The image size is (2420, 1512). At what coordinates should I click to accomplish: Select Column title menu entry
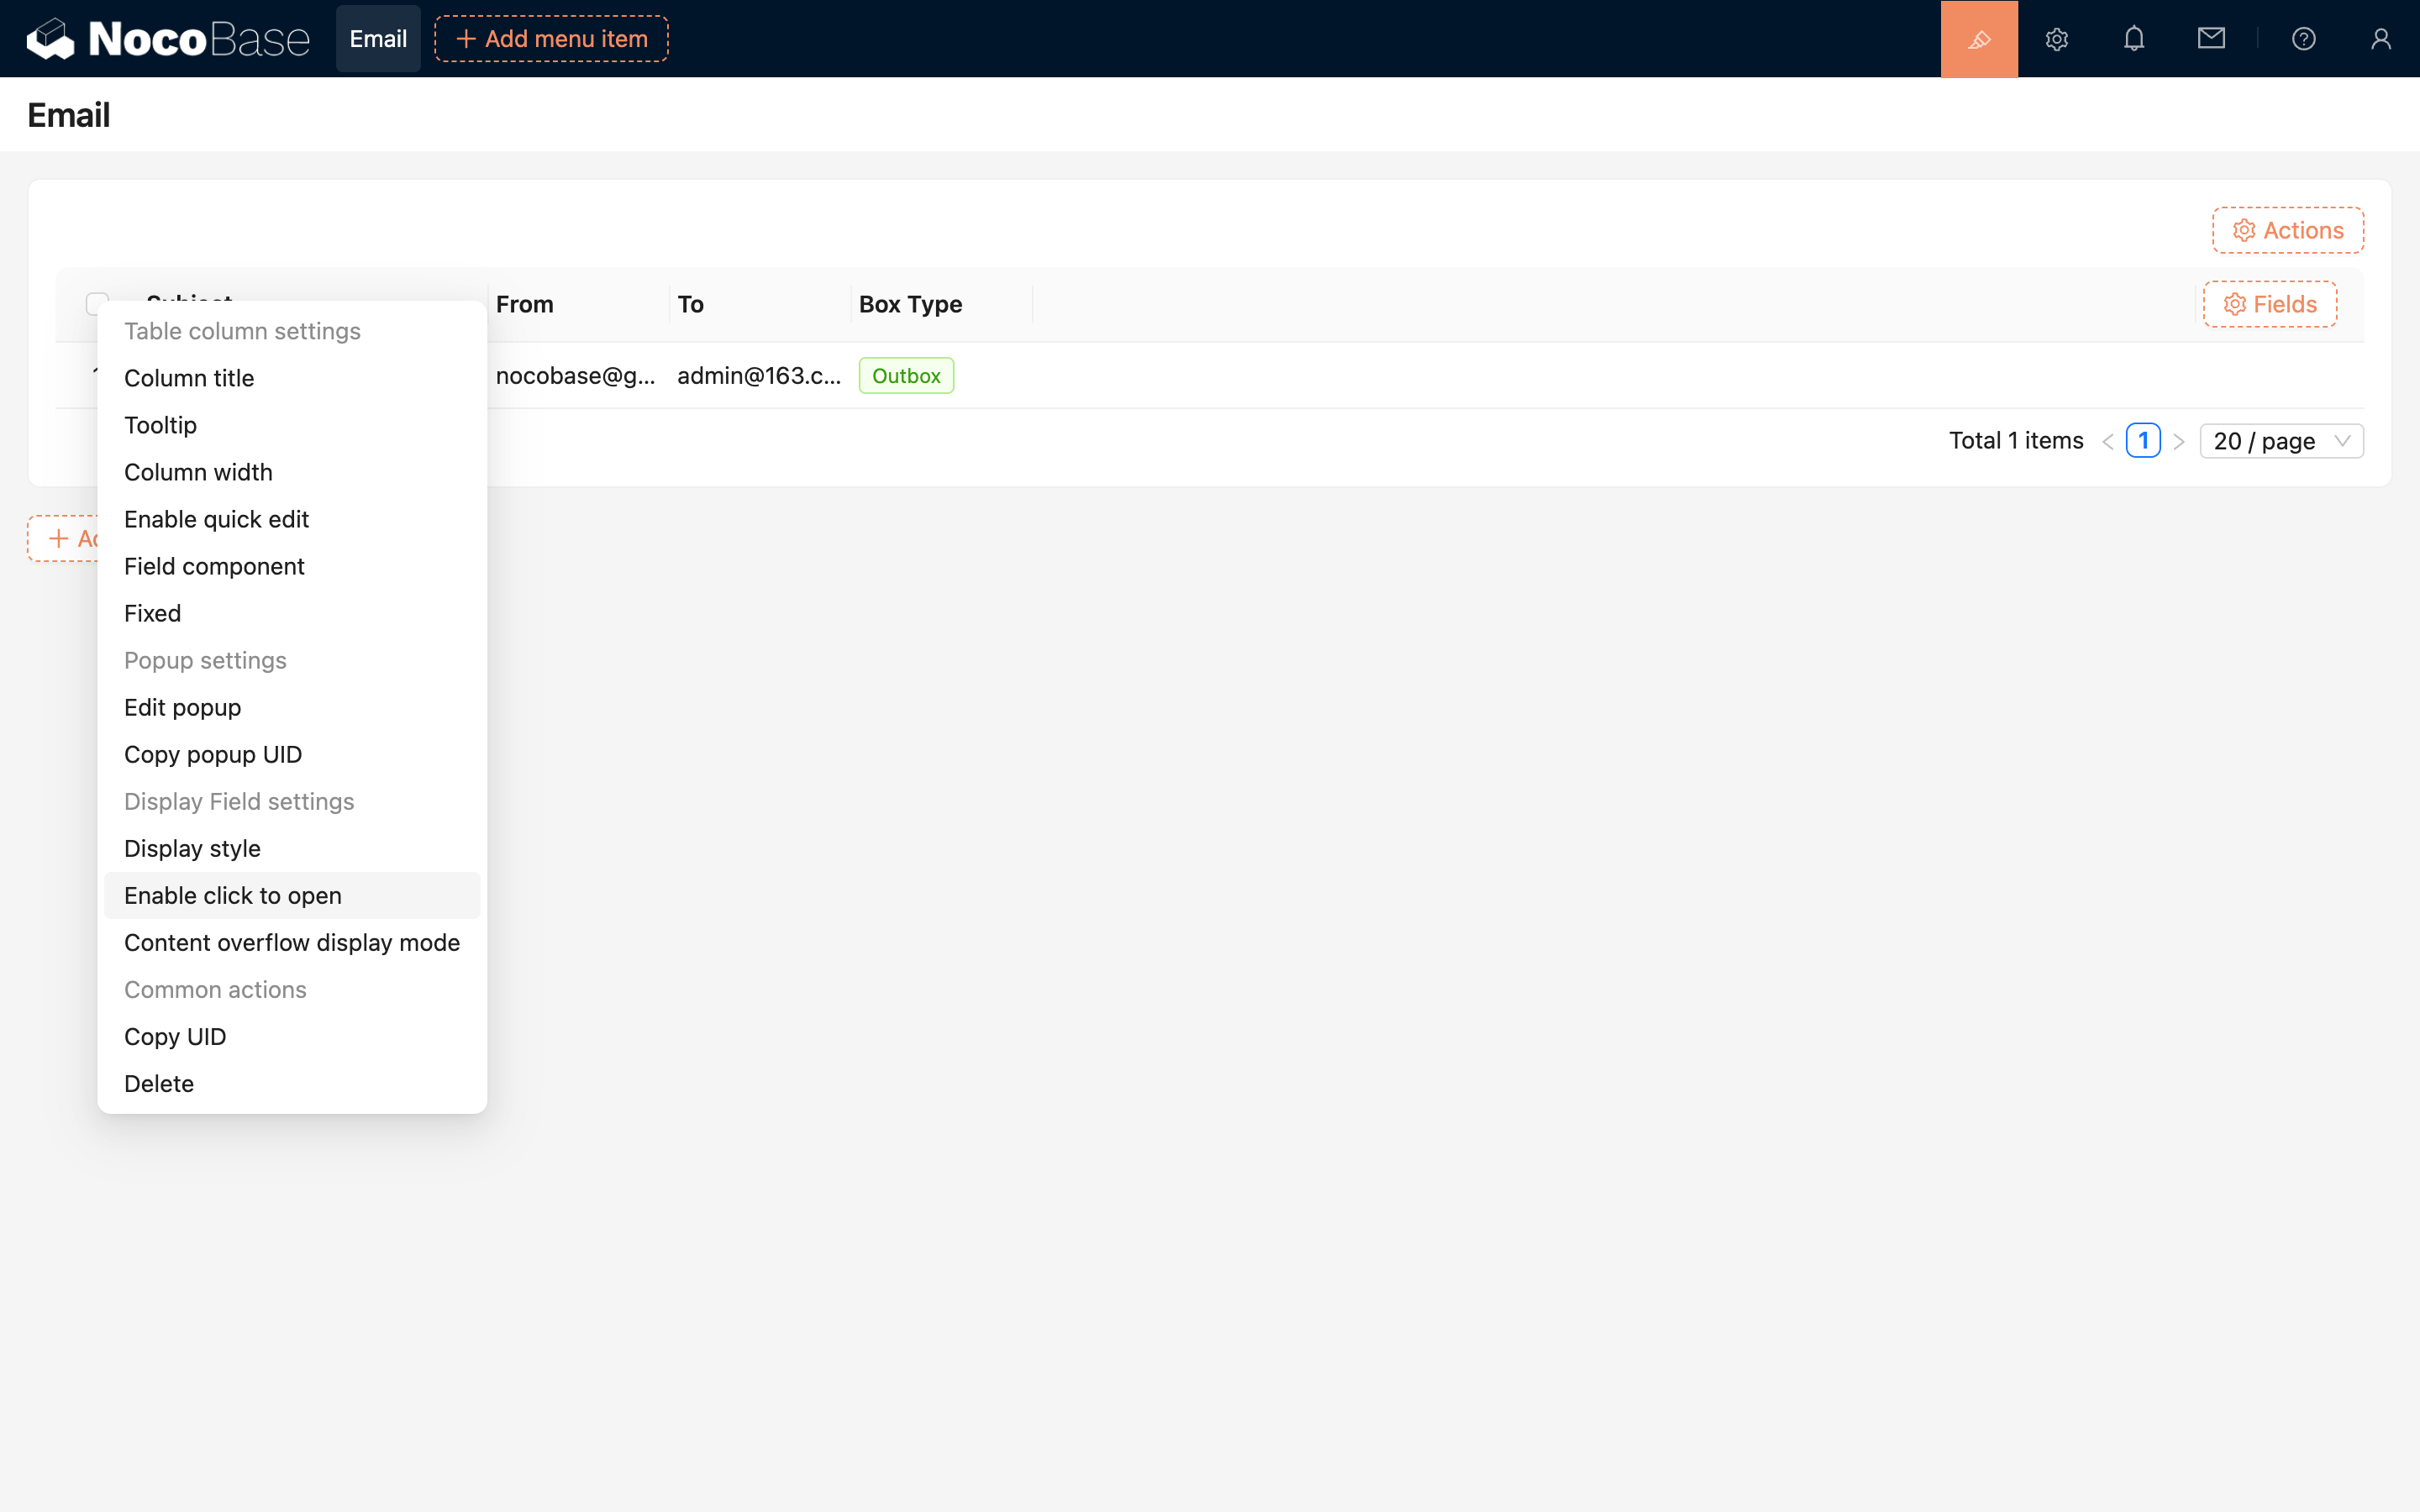click(188, 378)
